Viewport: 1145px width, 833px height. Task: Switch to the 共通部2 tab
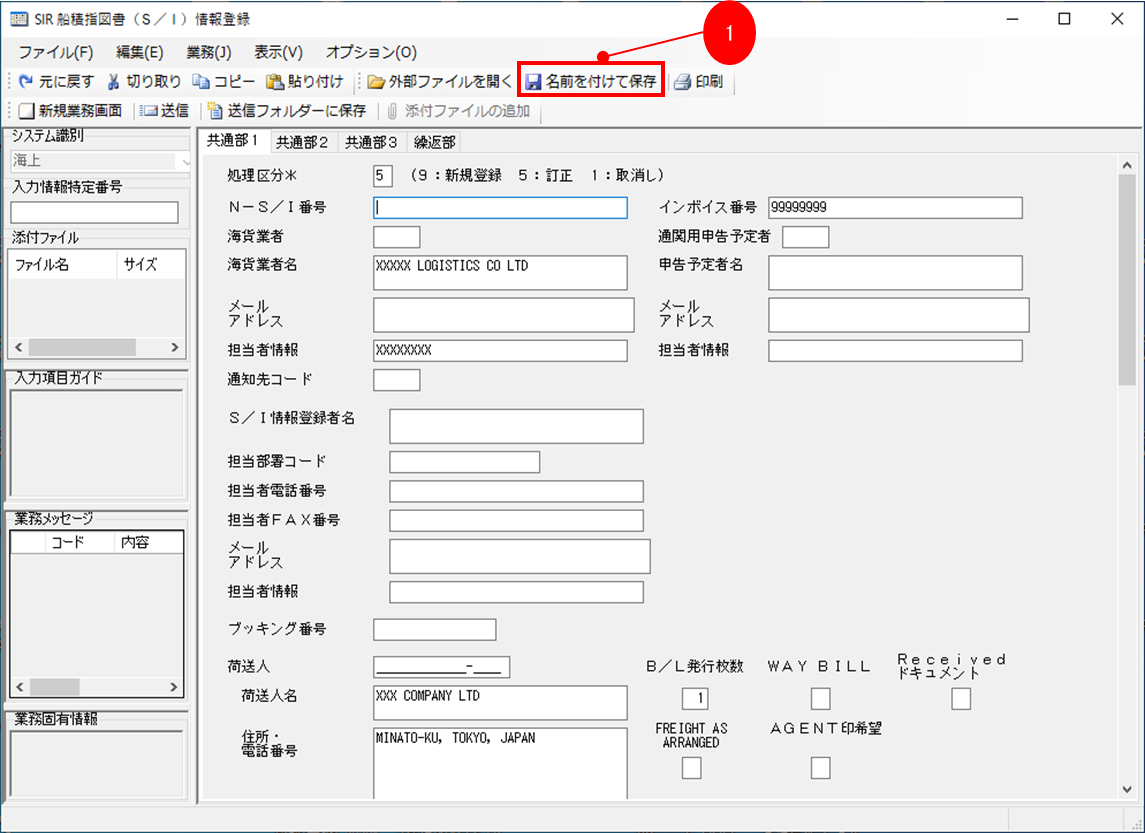click(x=302, y=142)
